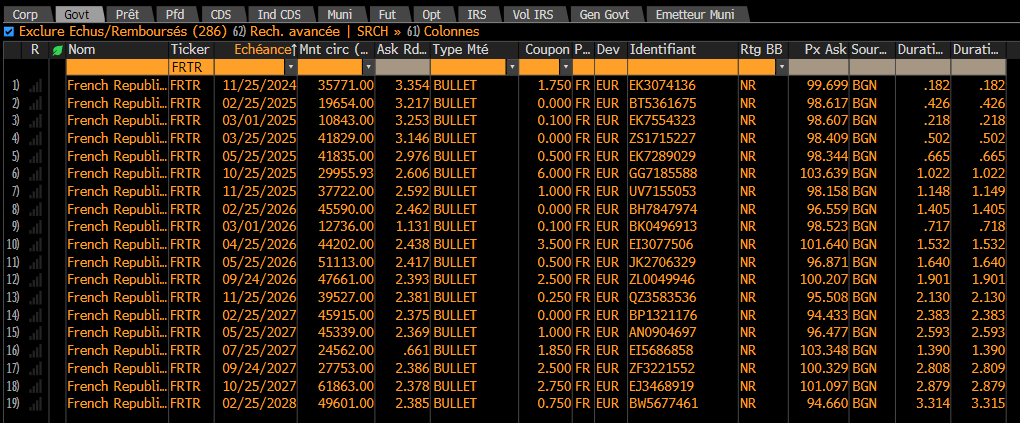The image size is (1020, 423).
Task: Open the Mnt circ filter dropdown arrow
Action: coord(368,67)
